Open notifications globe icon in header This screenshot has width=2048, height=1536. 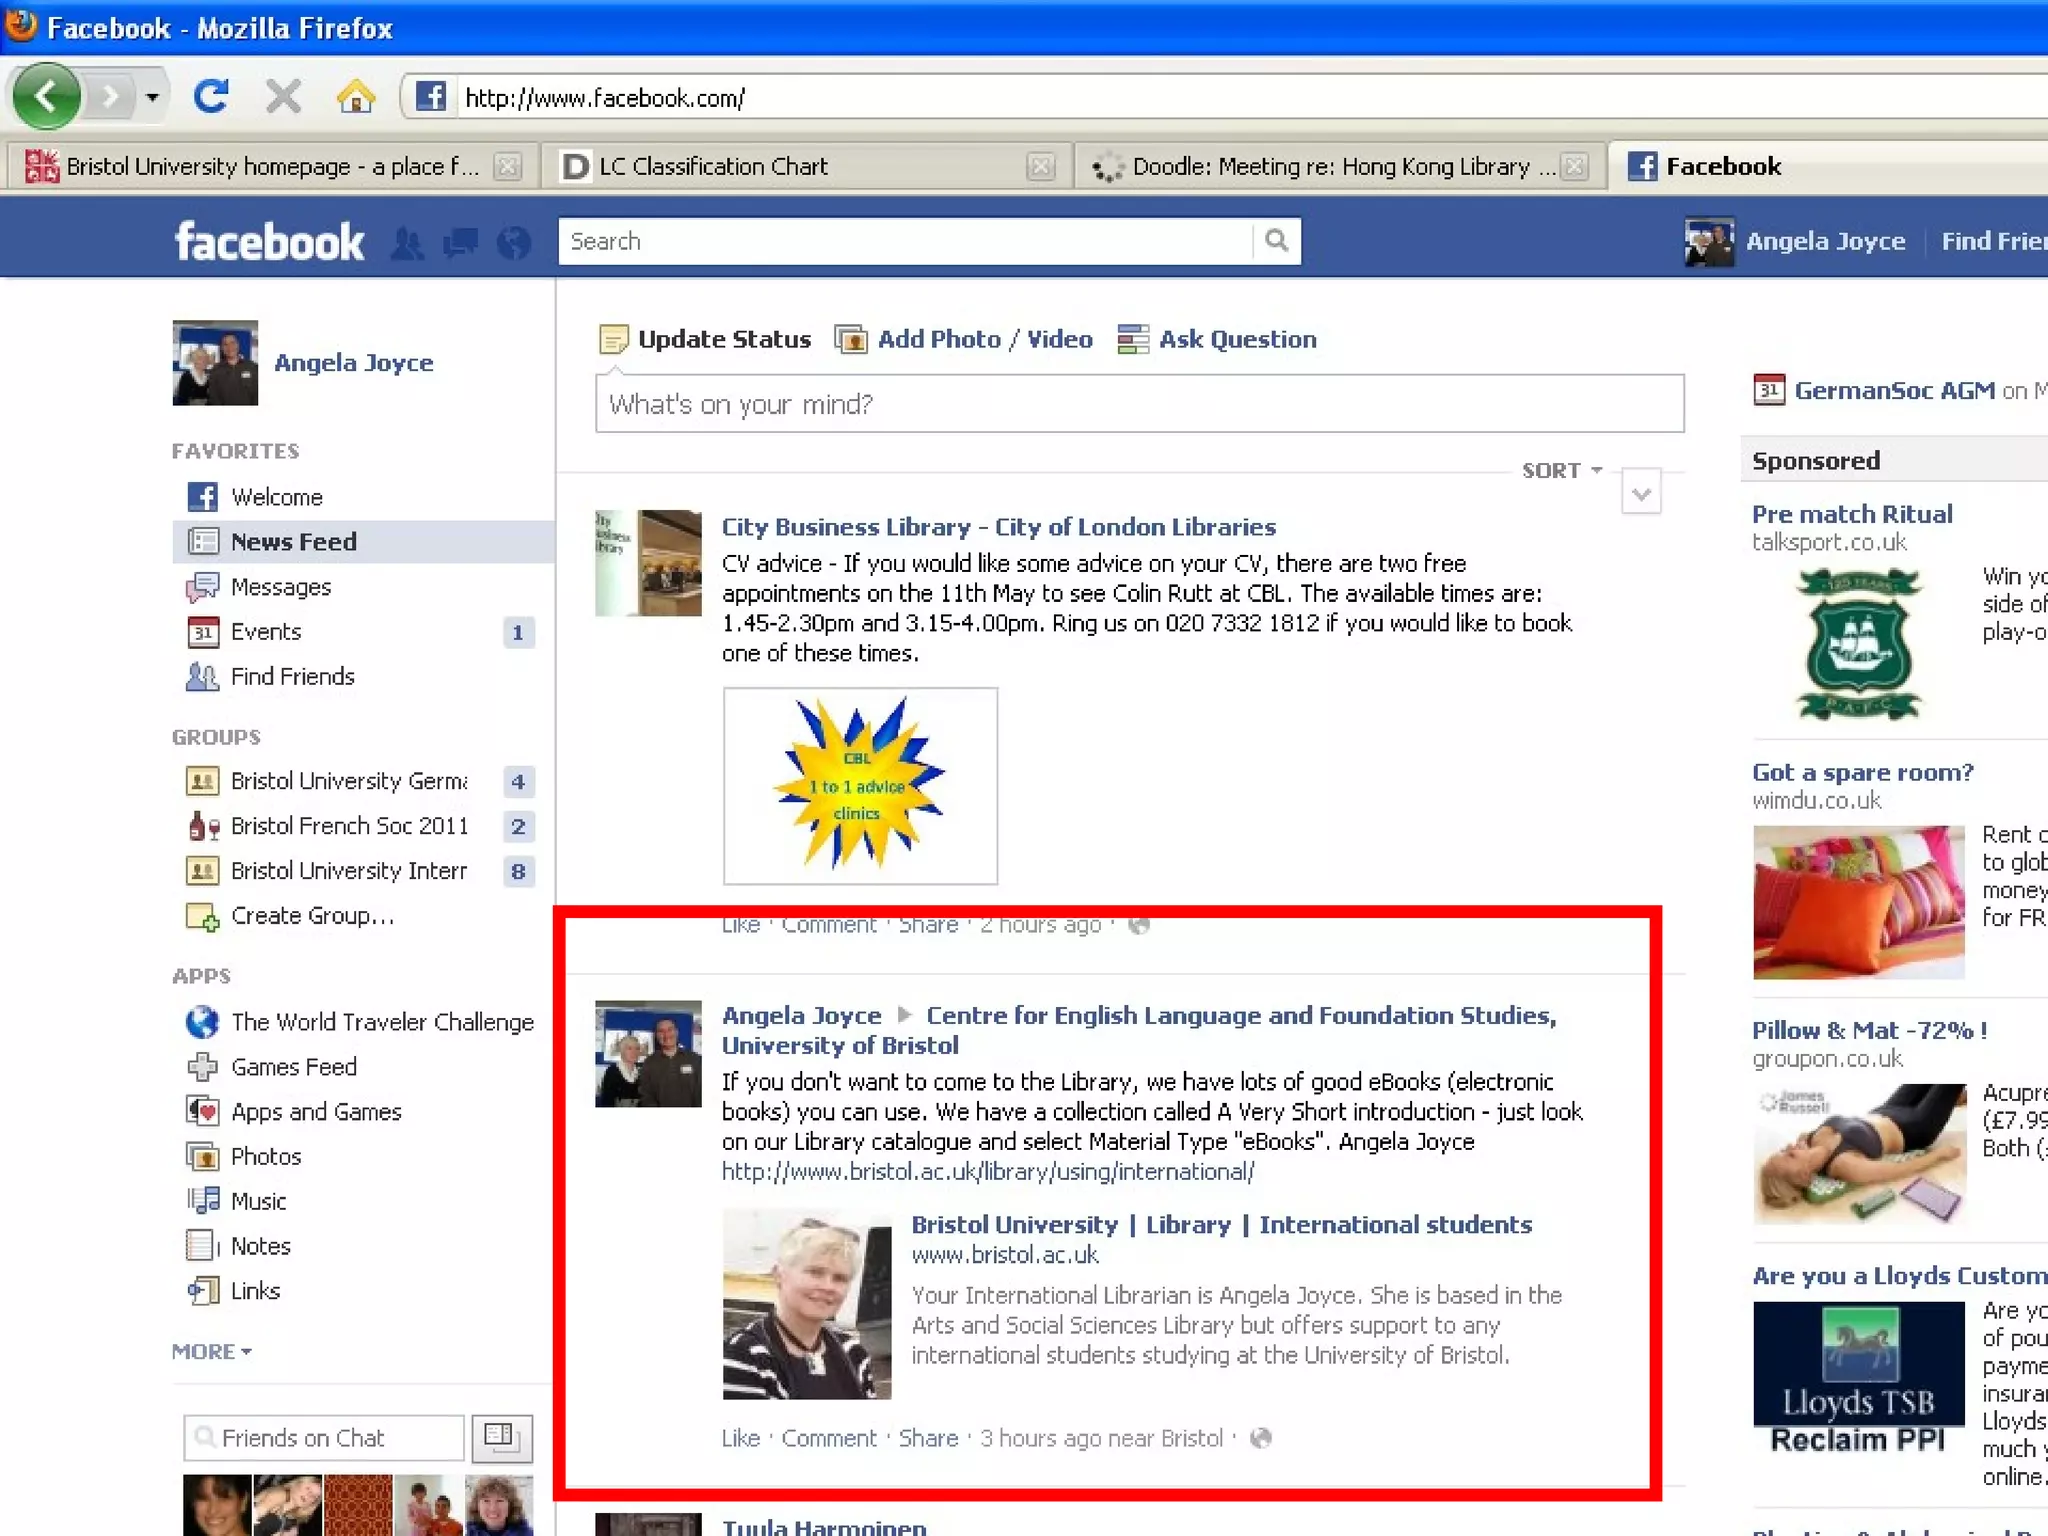514,243
